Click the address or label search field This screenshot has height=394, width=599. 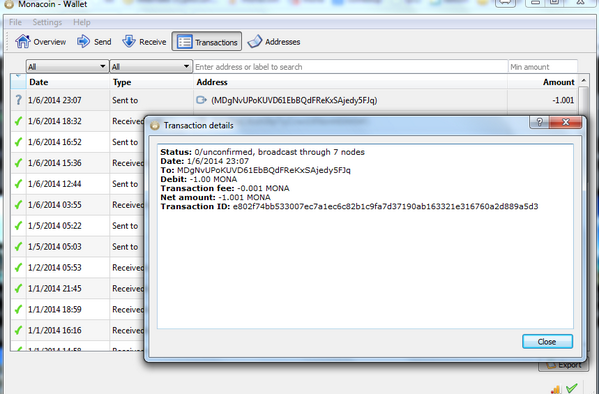click(x=350, y=66)
